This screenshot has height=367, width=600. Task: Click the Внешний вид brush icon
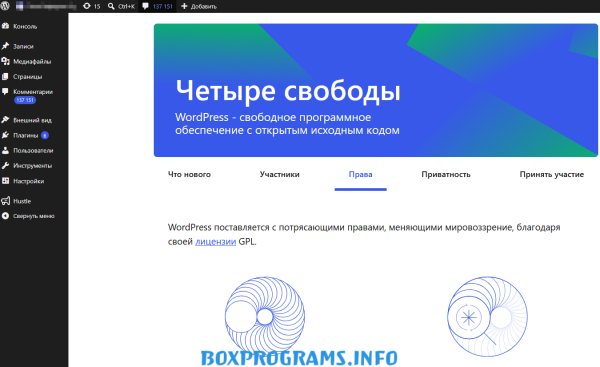[5, 120]
